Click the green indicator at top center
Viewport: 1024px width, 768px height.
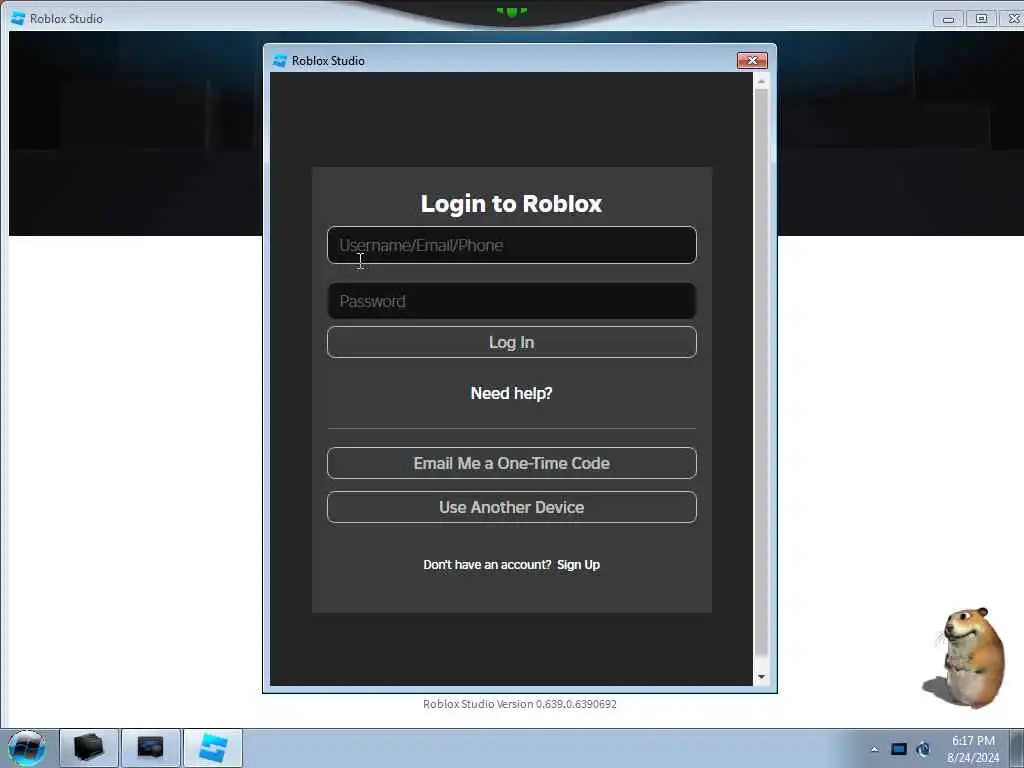(511, 11)
